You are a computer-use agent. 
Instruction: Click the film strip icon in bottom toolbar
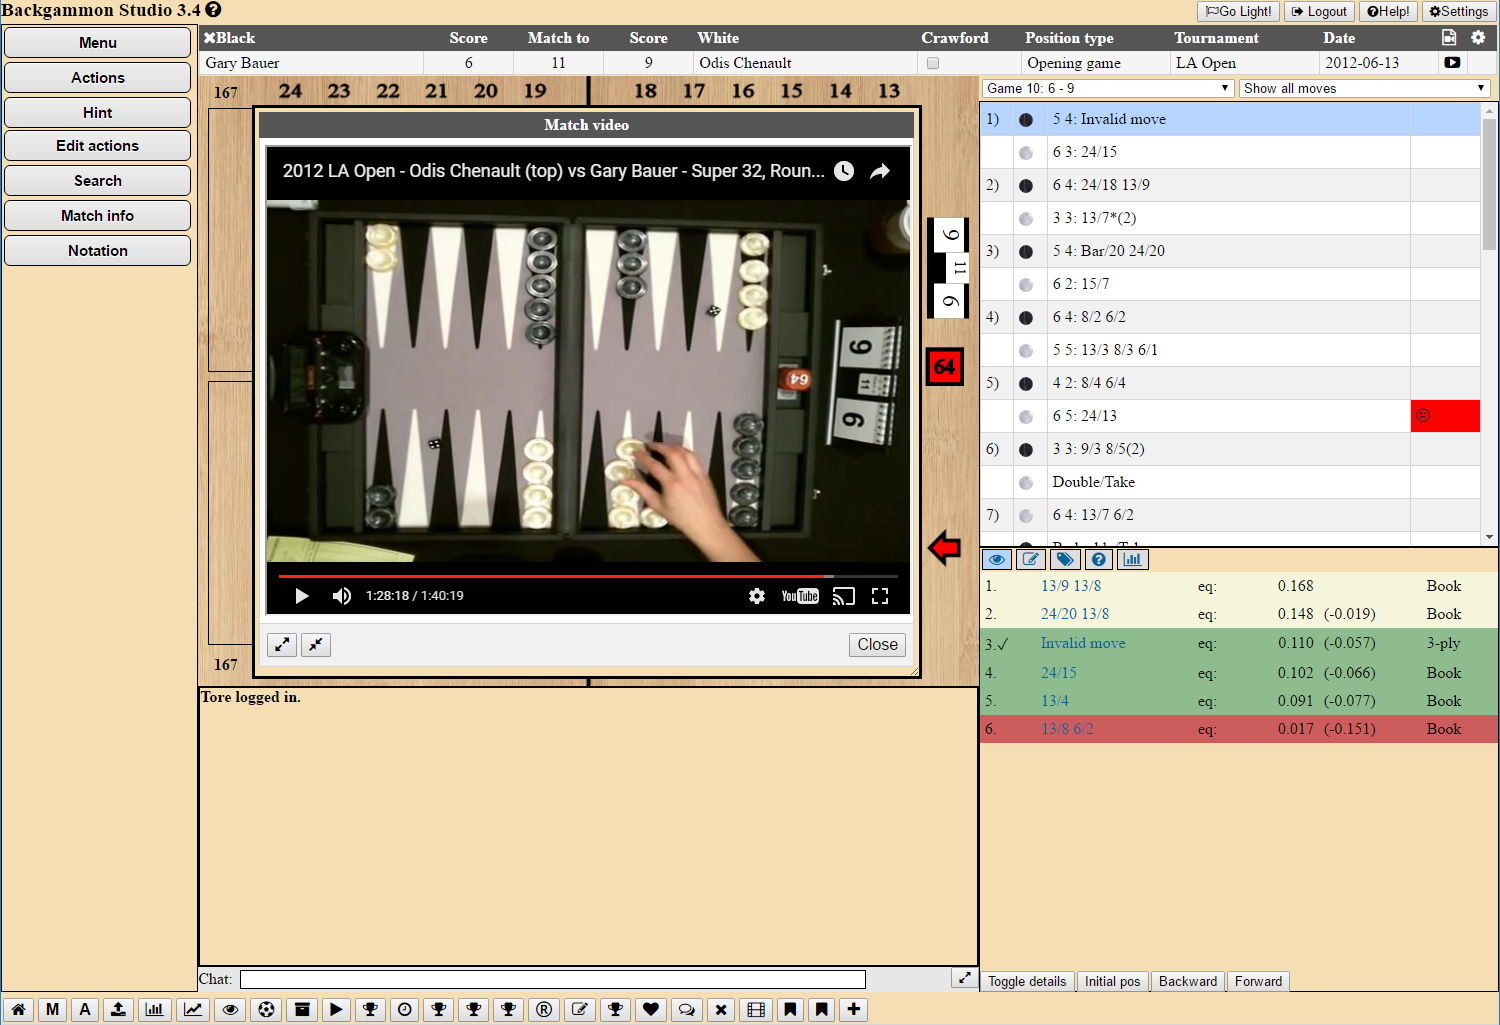coord(756,1009)
